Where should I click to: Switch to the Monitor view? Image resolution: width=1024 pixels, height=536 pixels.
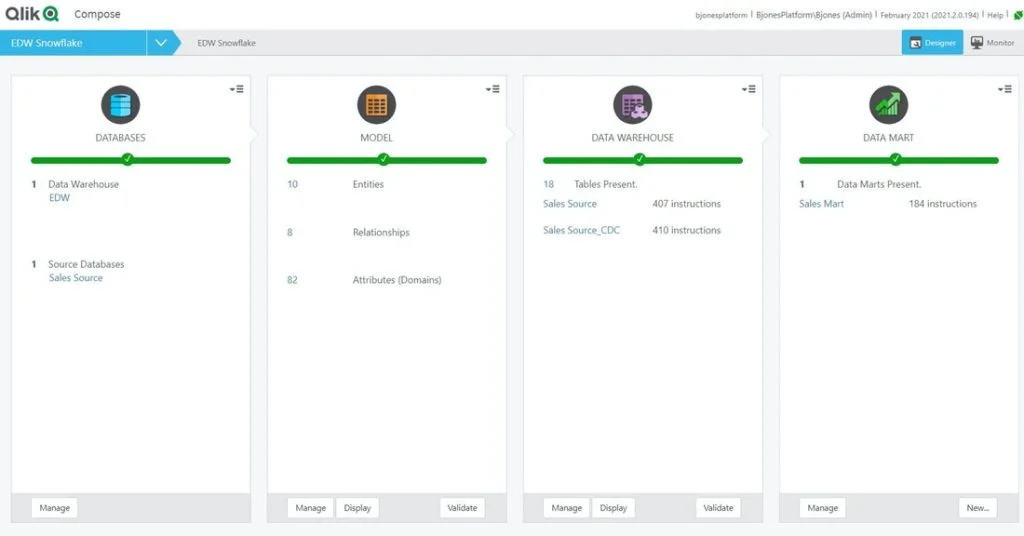tap(992, 43)
